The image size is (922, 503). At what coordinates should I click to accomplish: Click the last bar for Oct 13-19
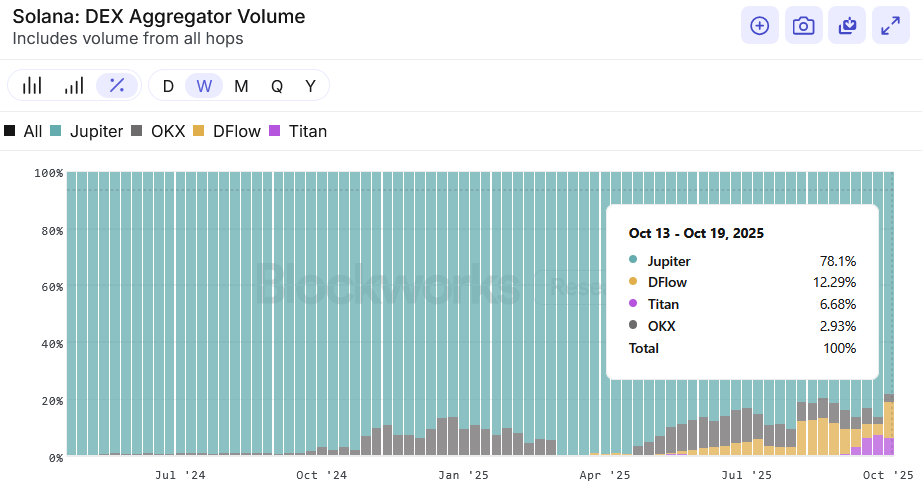coord(889,314)
